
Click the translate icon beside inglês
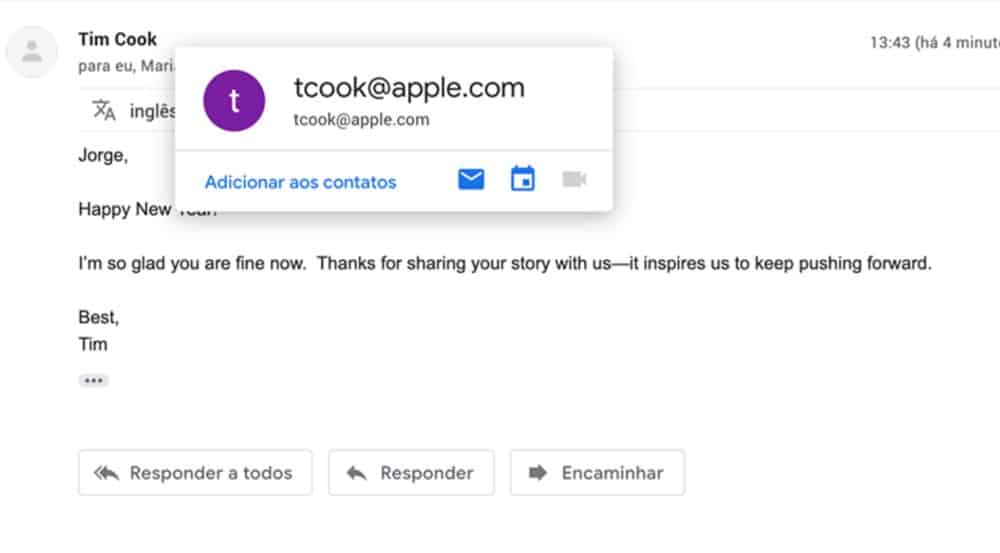click(104, 110)
